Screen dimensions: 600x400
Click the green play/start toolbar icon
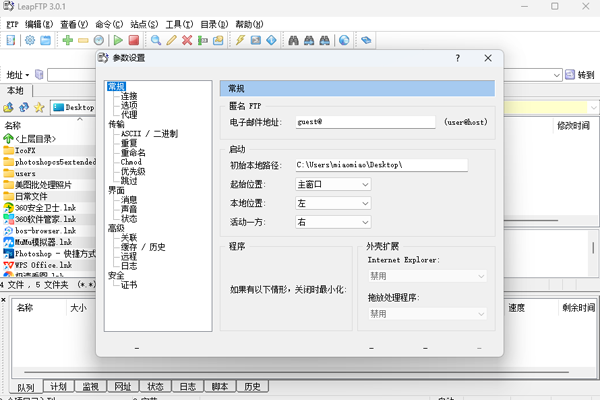(x=118, y=40)
